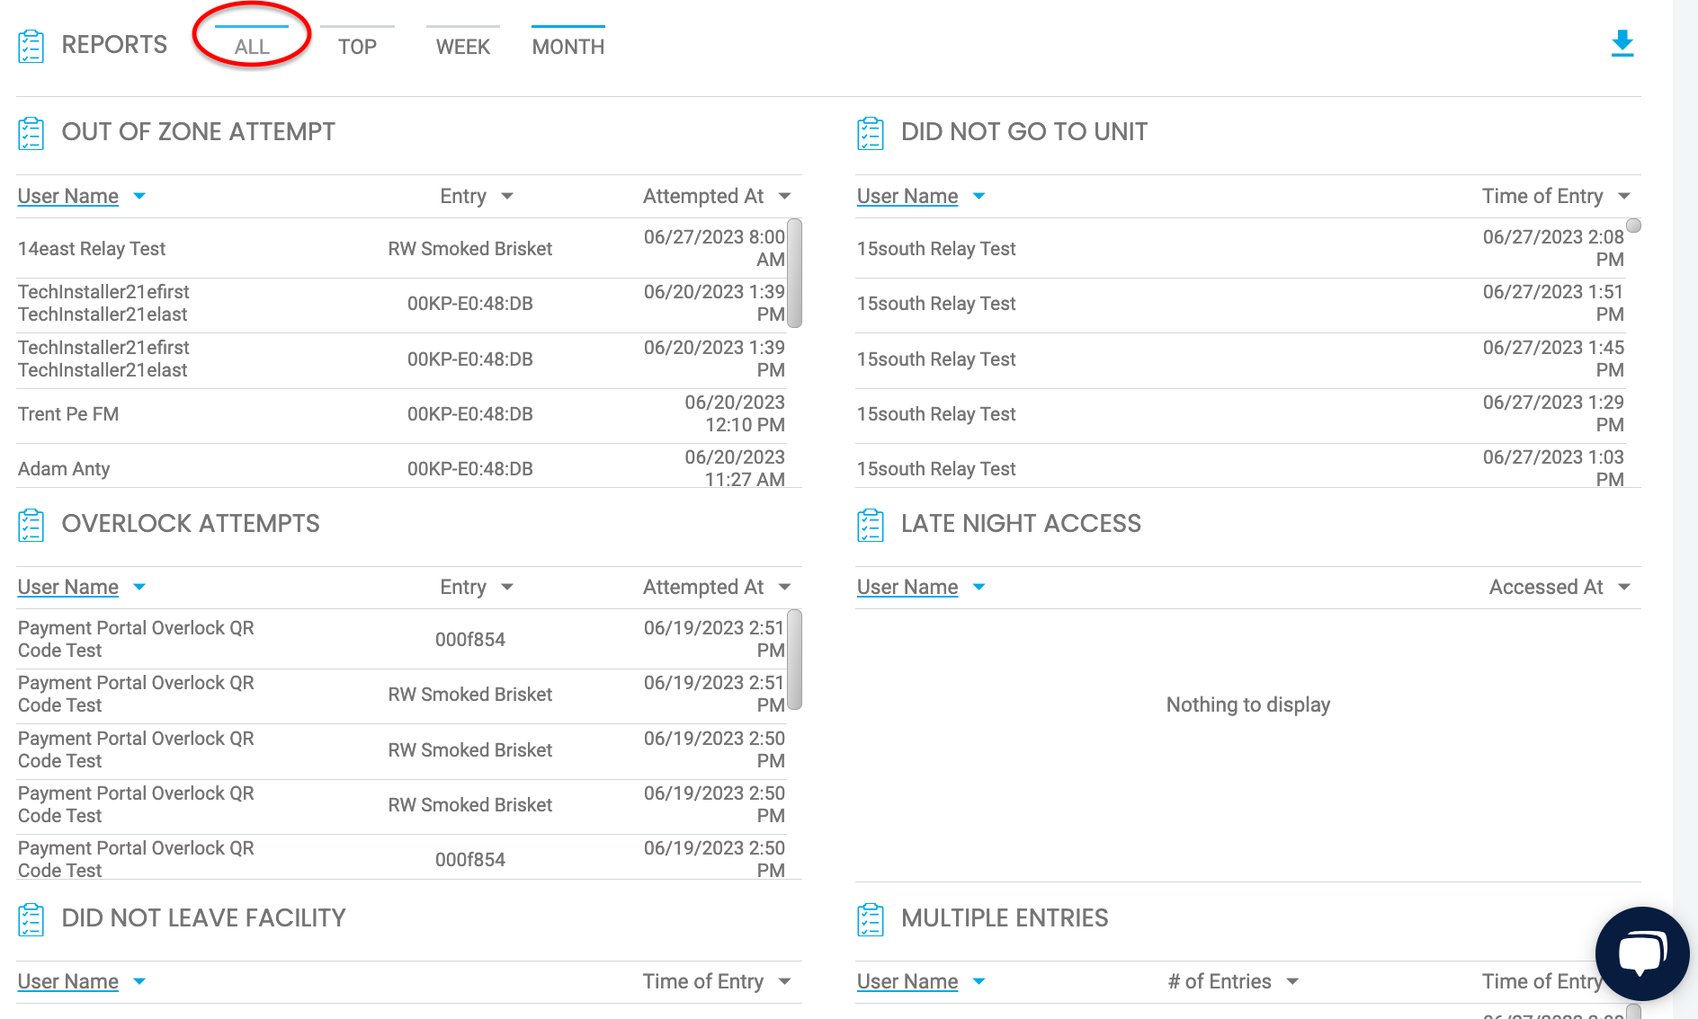Click the download reports icon
The height and width of the screenshot is (1019, 1698).
(1622, 43)
